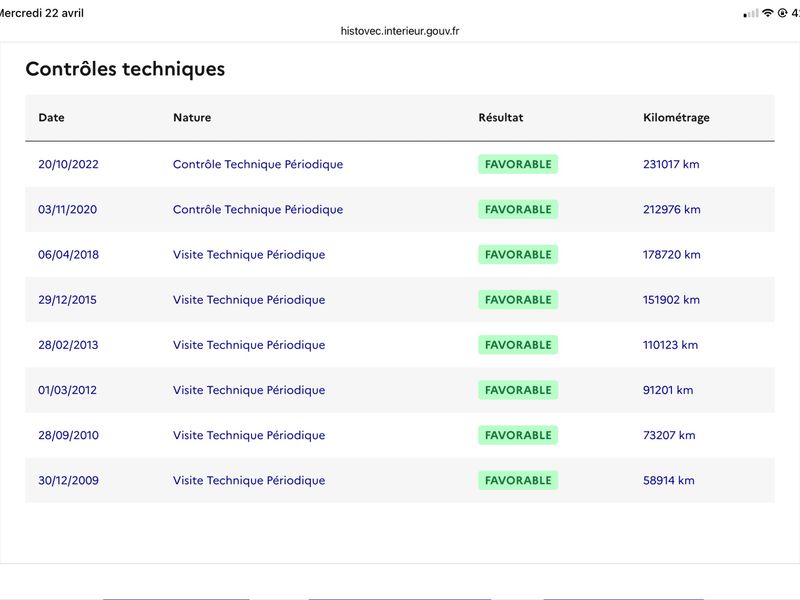Viewport: 800px width, 600px height.
Task: Tap the Mercredi 22 avril date in status bar
Action: [41, 13]
